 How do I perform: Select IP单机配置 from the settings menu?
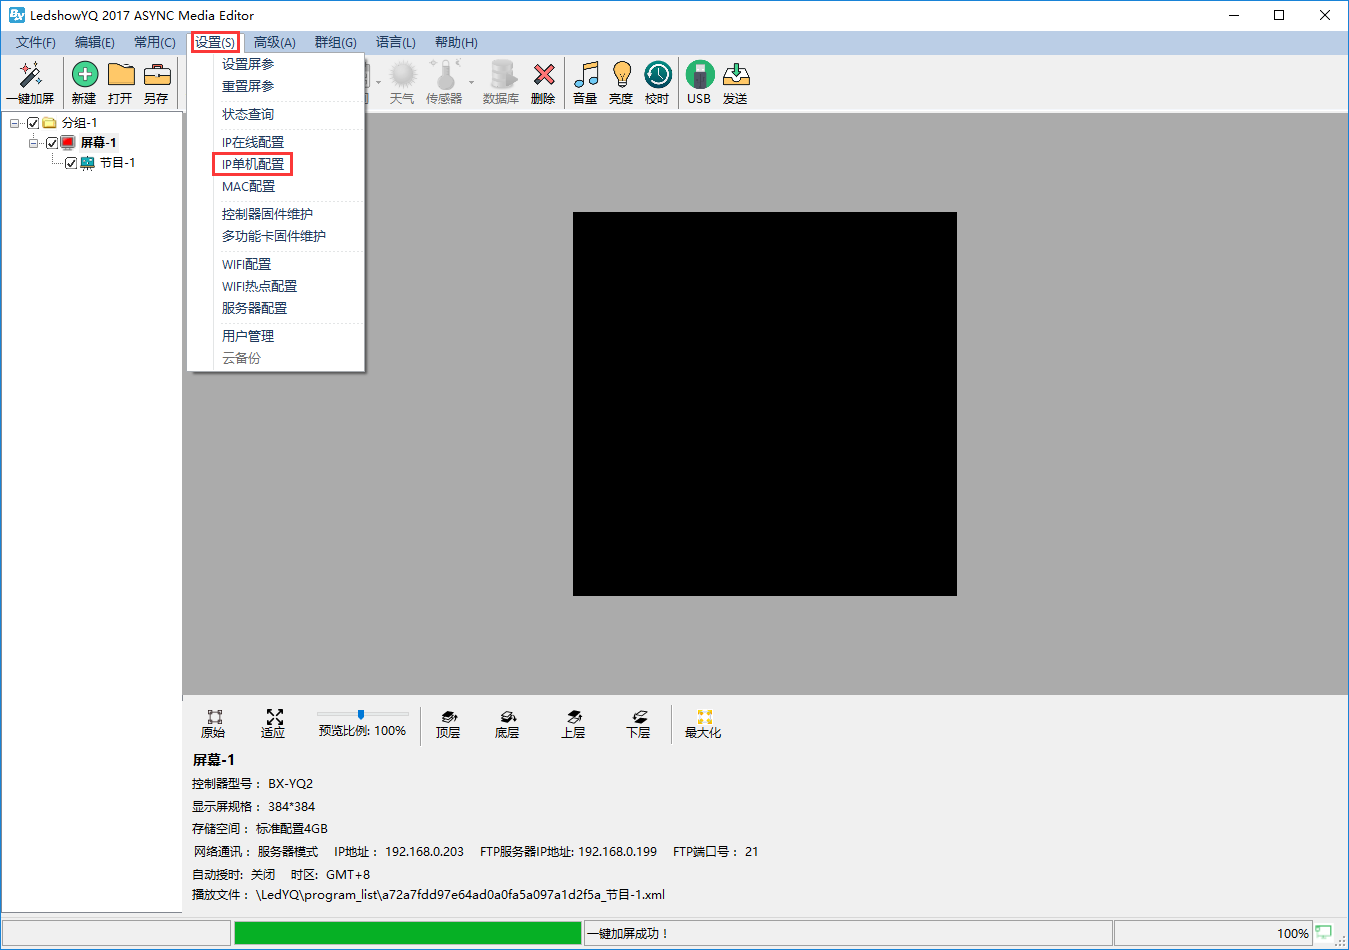coord(253,164)
